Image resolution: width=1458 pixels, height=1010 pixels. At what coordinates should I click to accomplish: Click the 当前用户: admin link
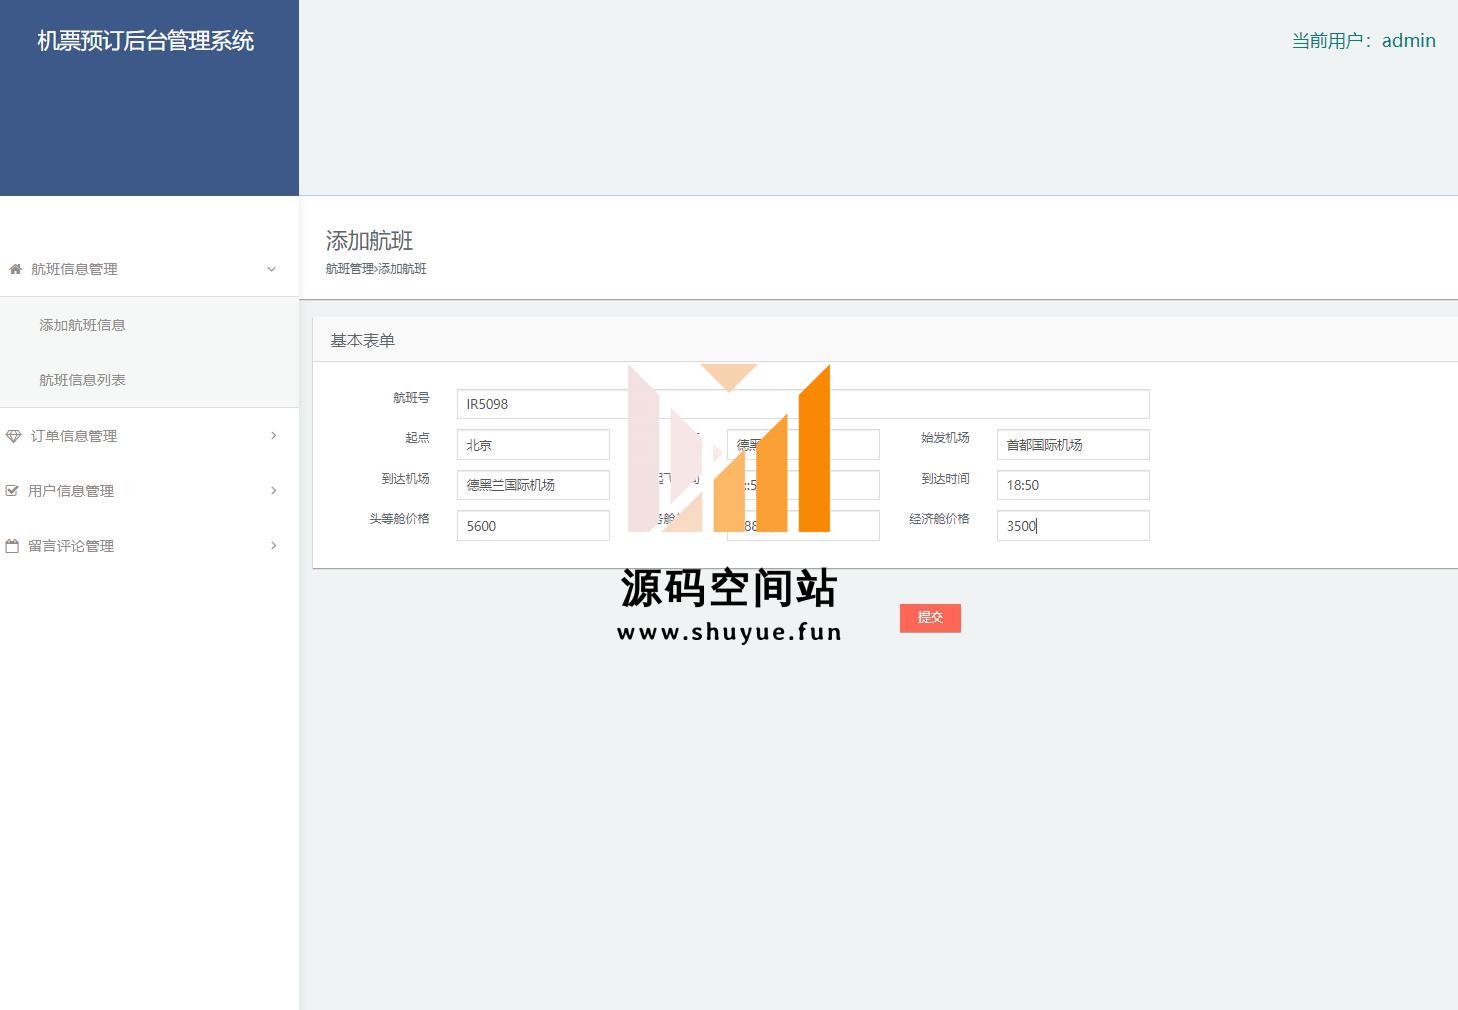point(1363,41)
